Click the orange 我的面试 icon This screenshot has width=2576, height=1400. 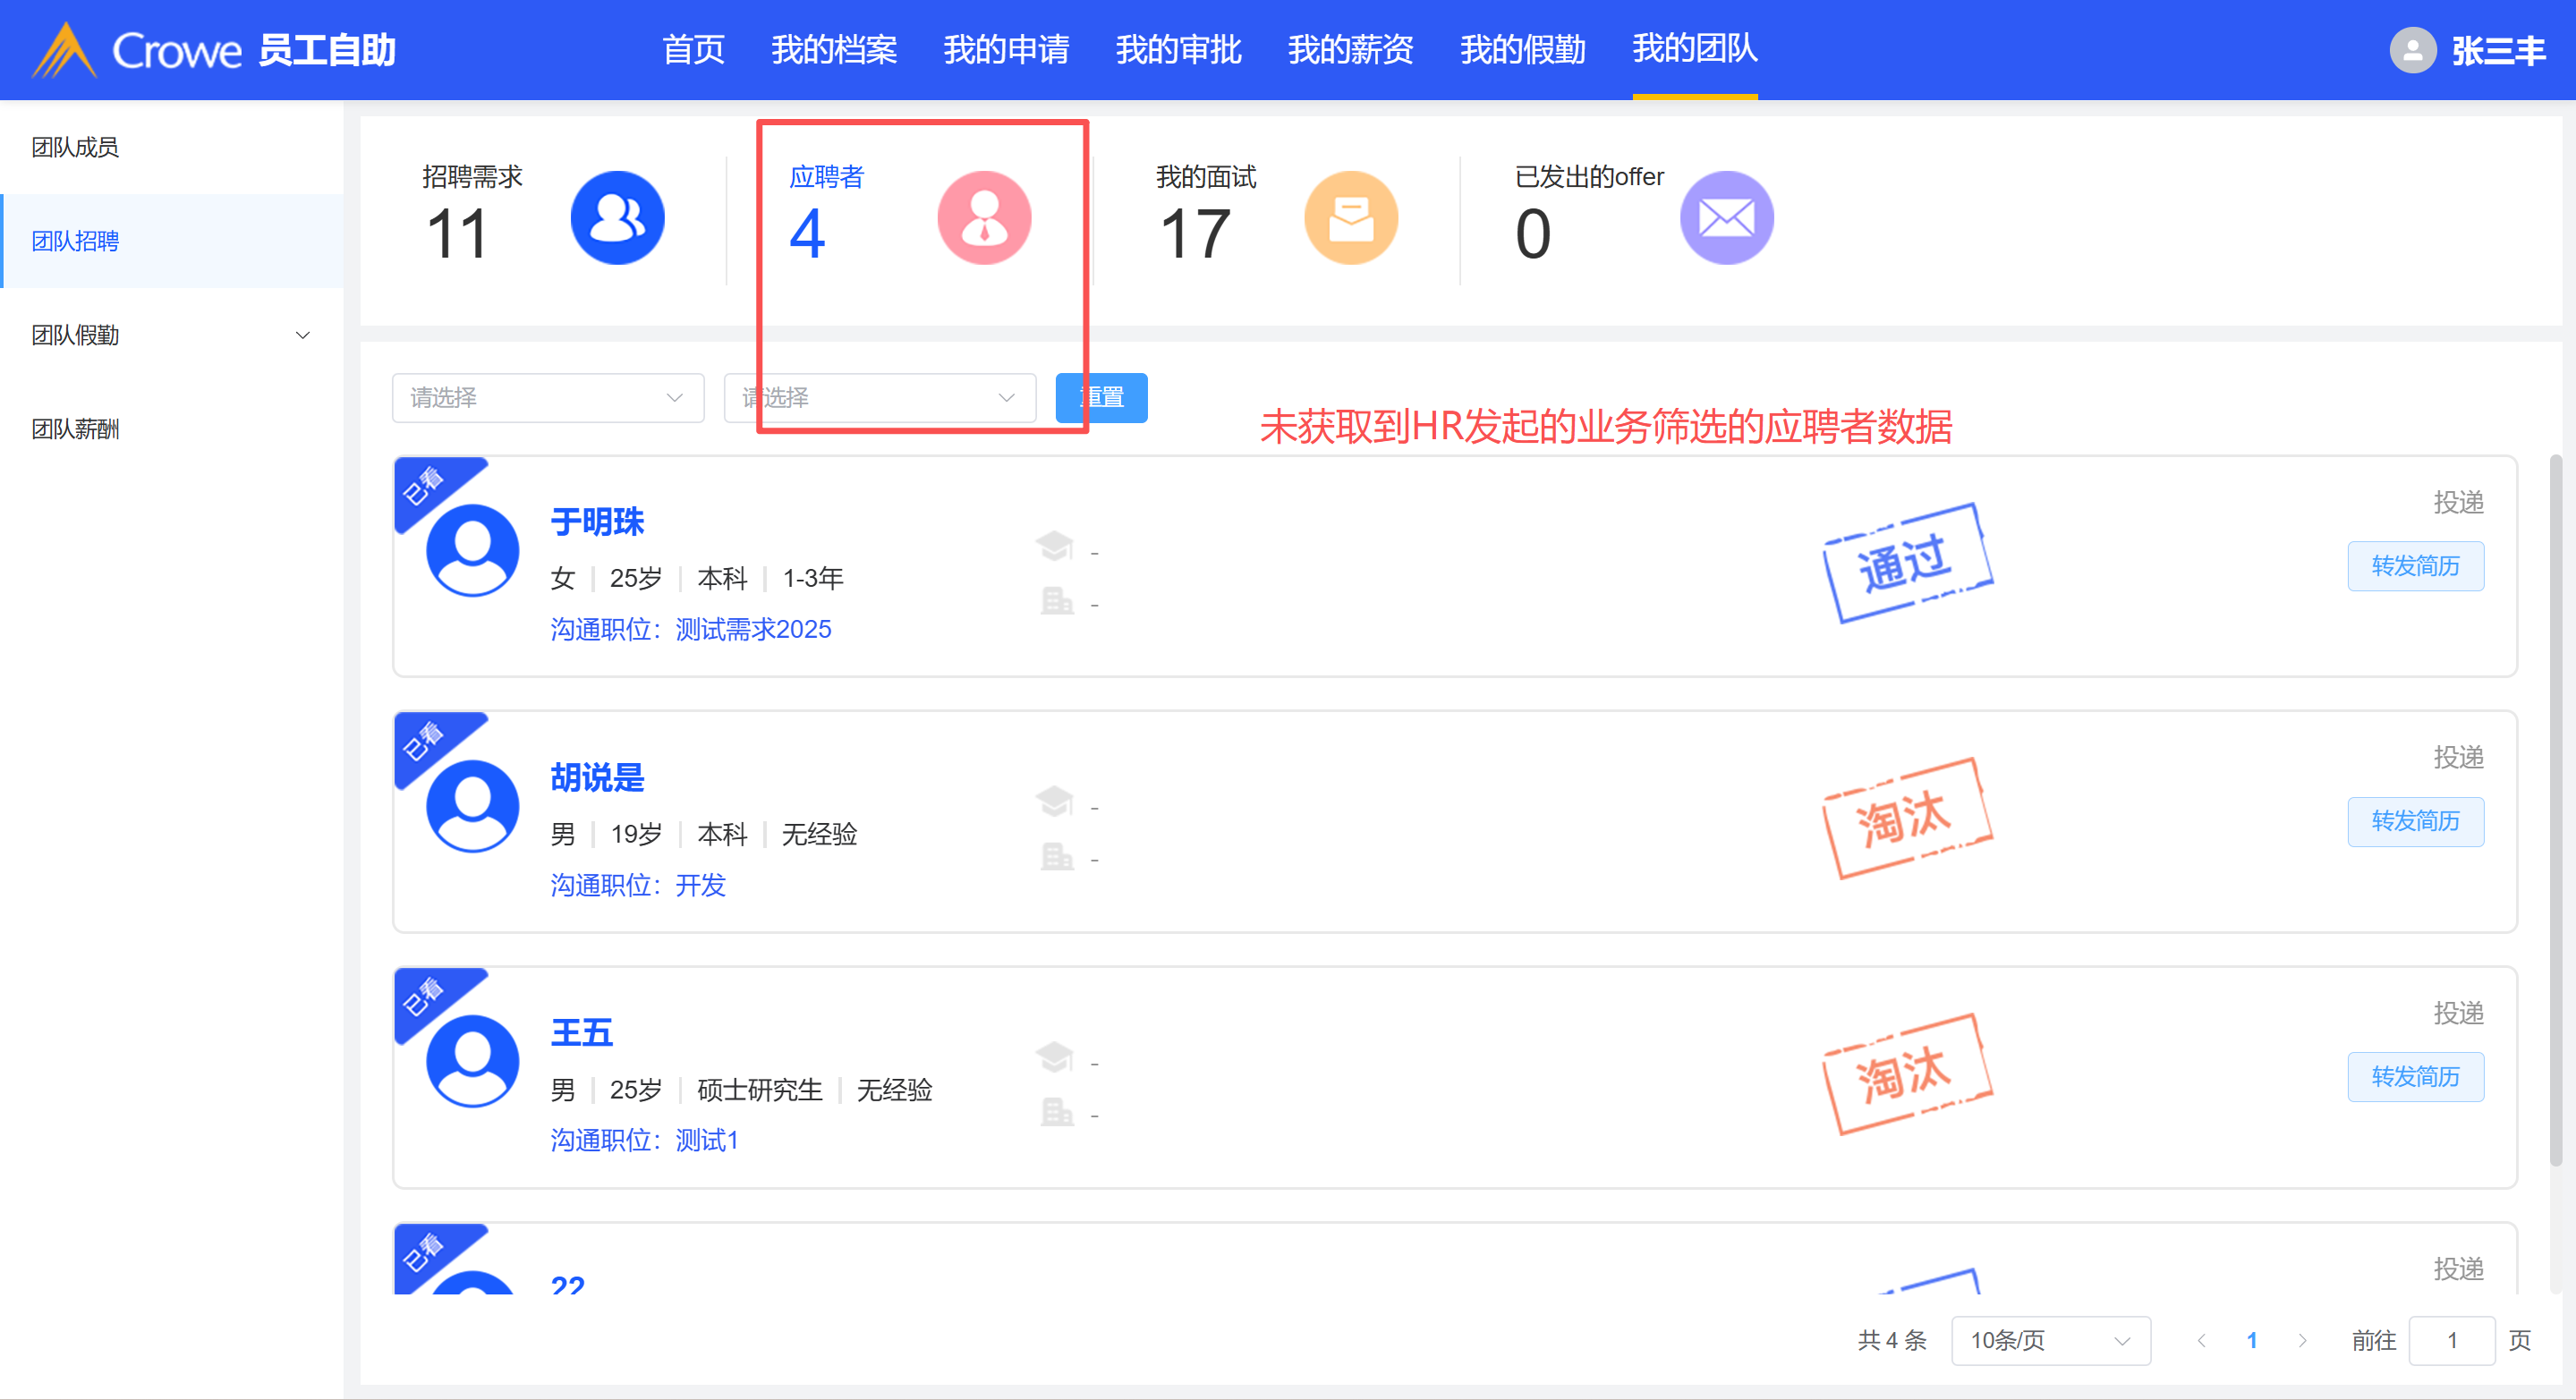click(1350, 218)
